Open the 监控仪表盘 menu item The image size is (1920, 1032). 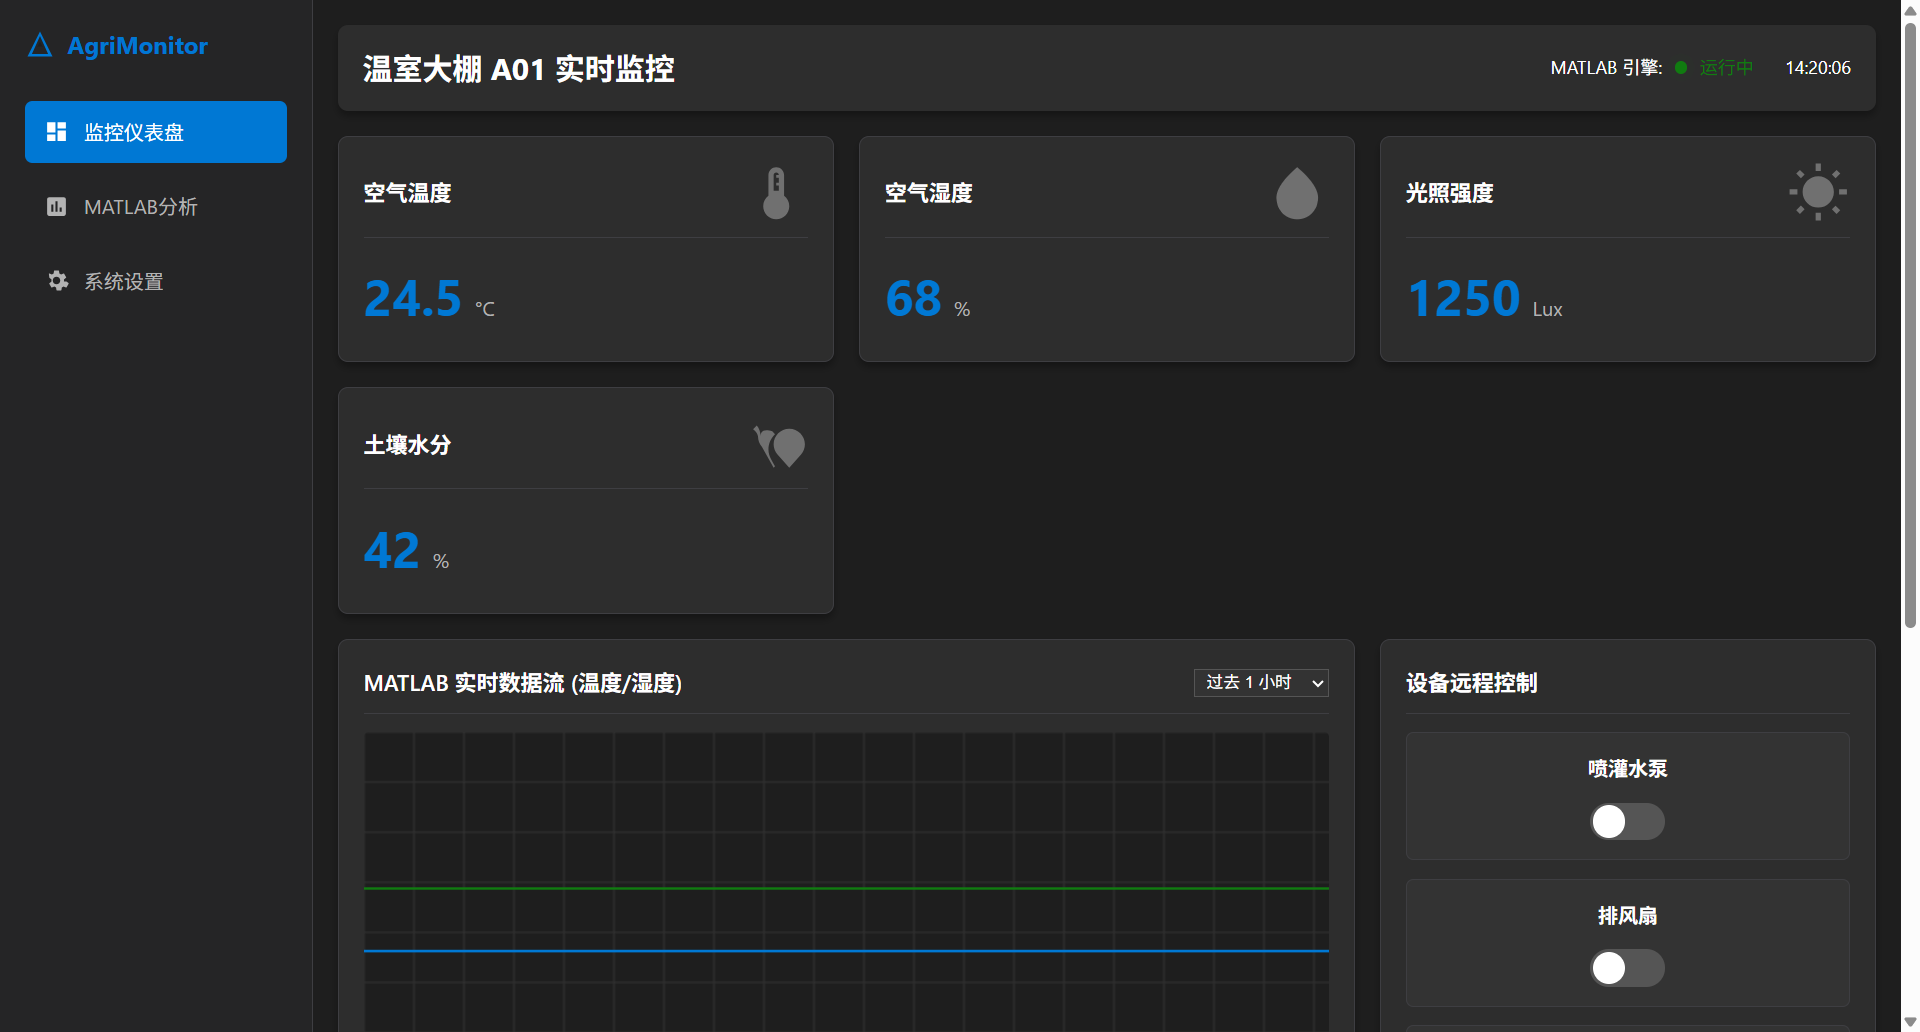point(156,132)
